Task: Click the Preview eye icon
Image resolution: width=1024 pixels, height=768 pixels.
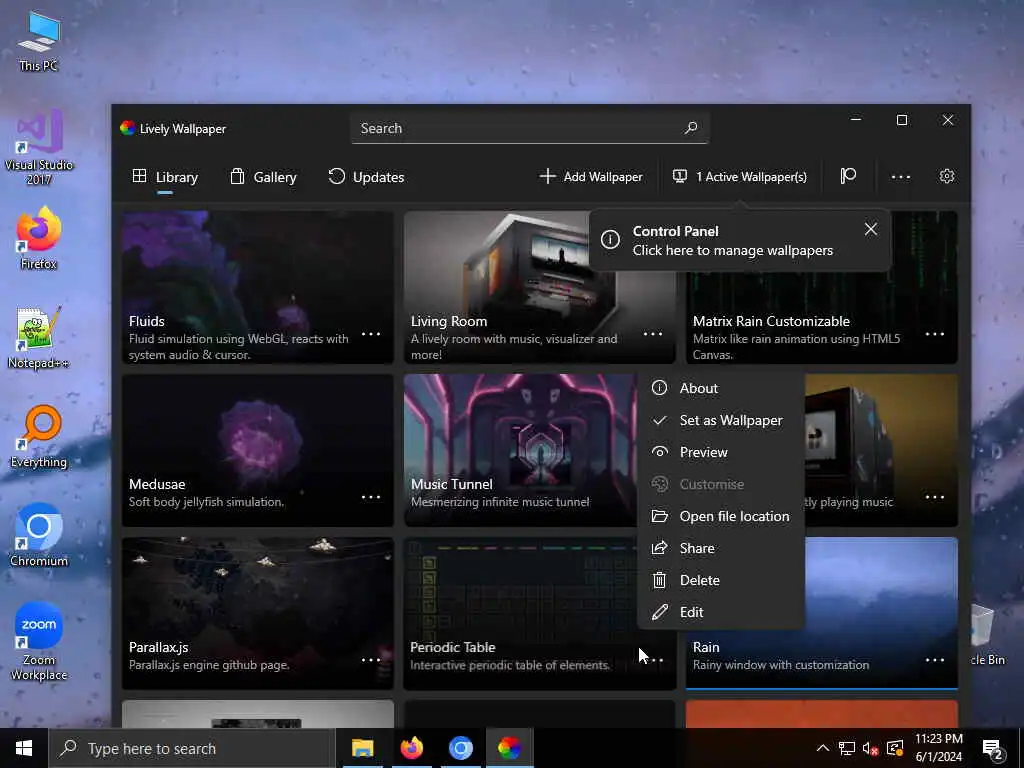Action: 660,452
